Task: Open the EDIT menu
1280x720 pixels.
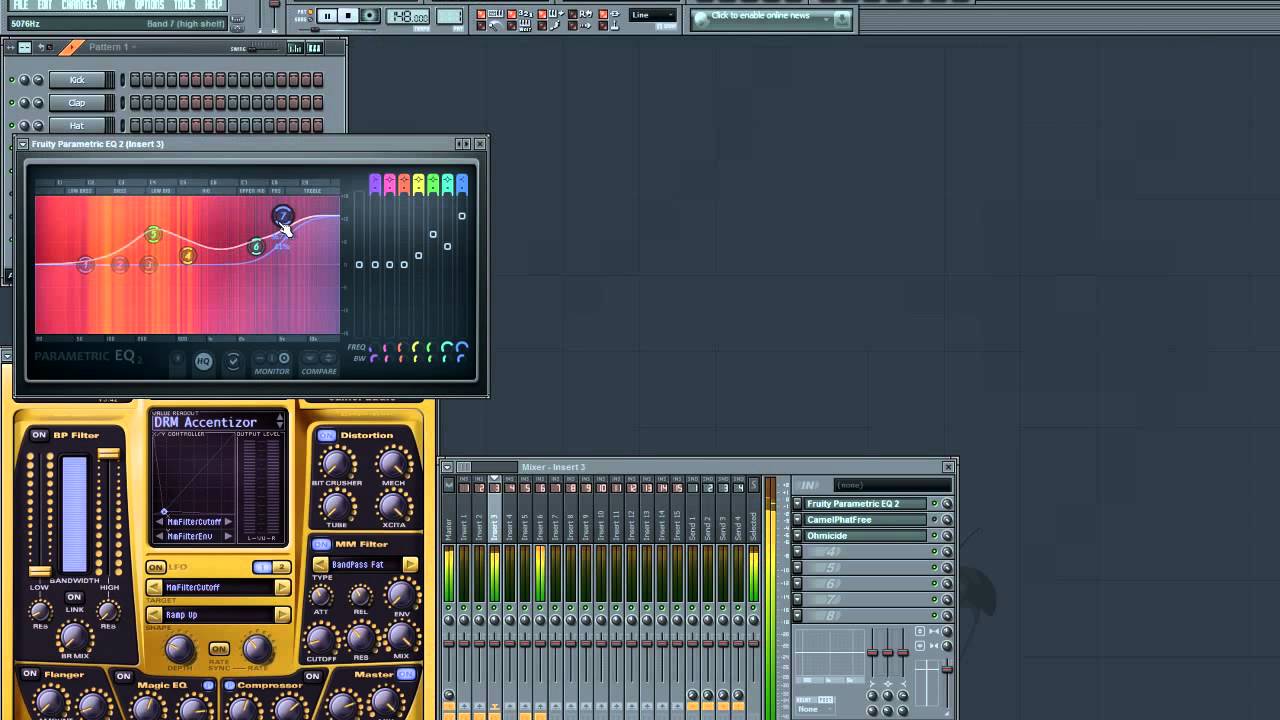Action: coord(44,5)
